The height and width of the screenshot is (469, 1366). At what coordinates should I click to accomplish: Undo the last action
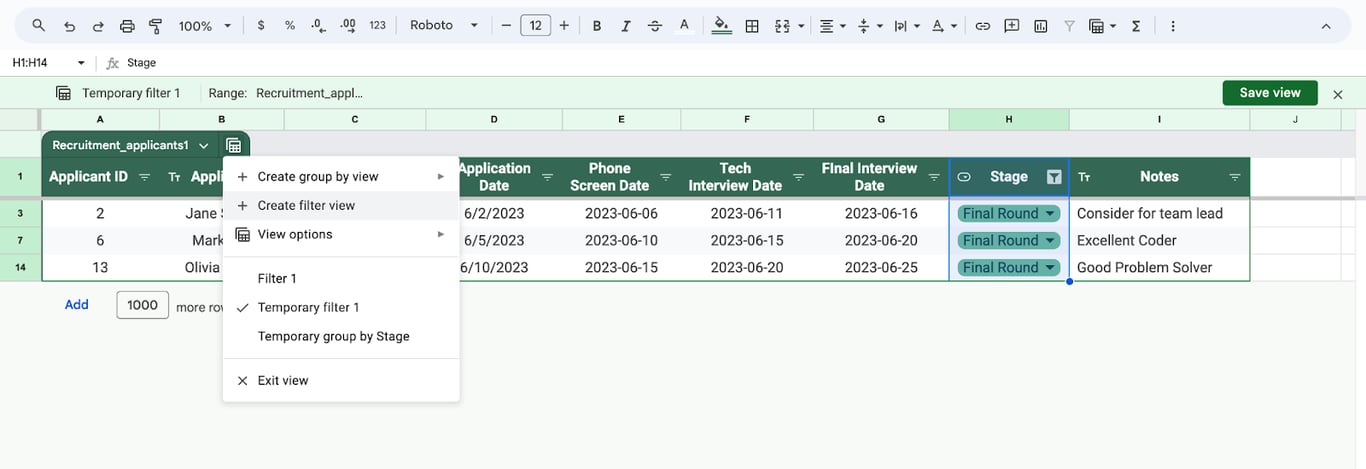coord(69,26)
